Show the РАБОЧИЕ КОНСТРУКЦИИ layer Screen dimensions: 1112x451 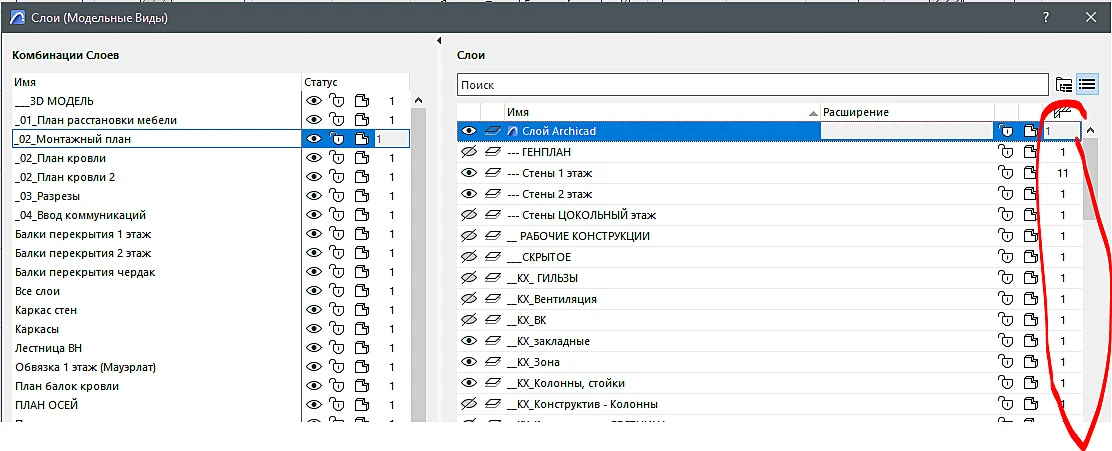pyautogui.click(x=468, y=236)
